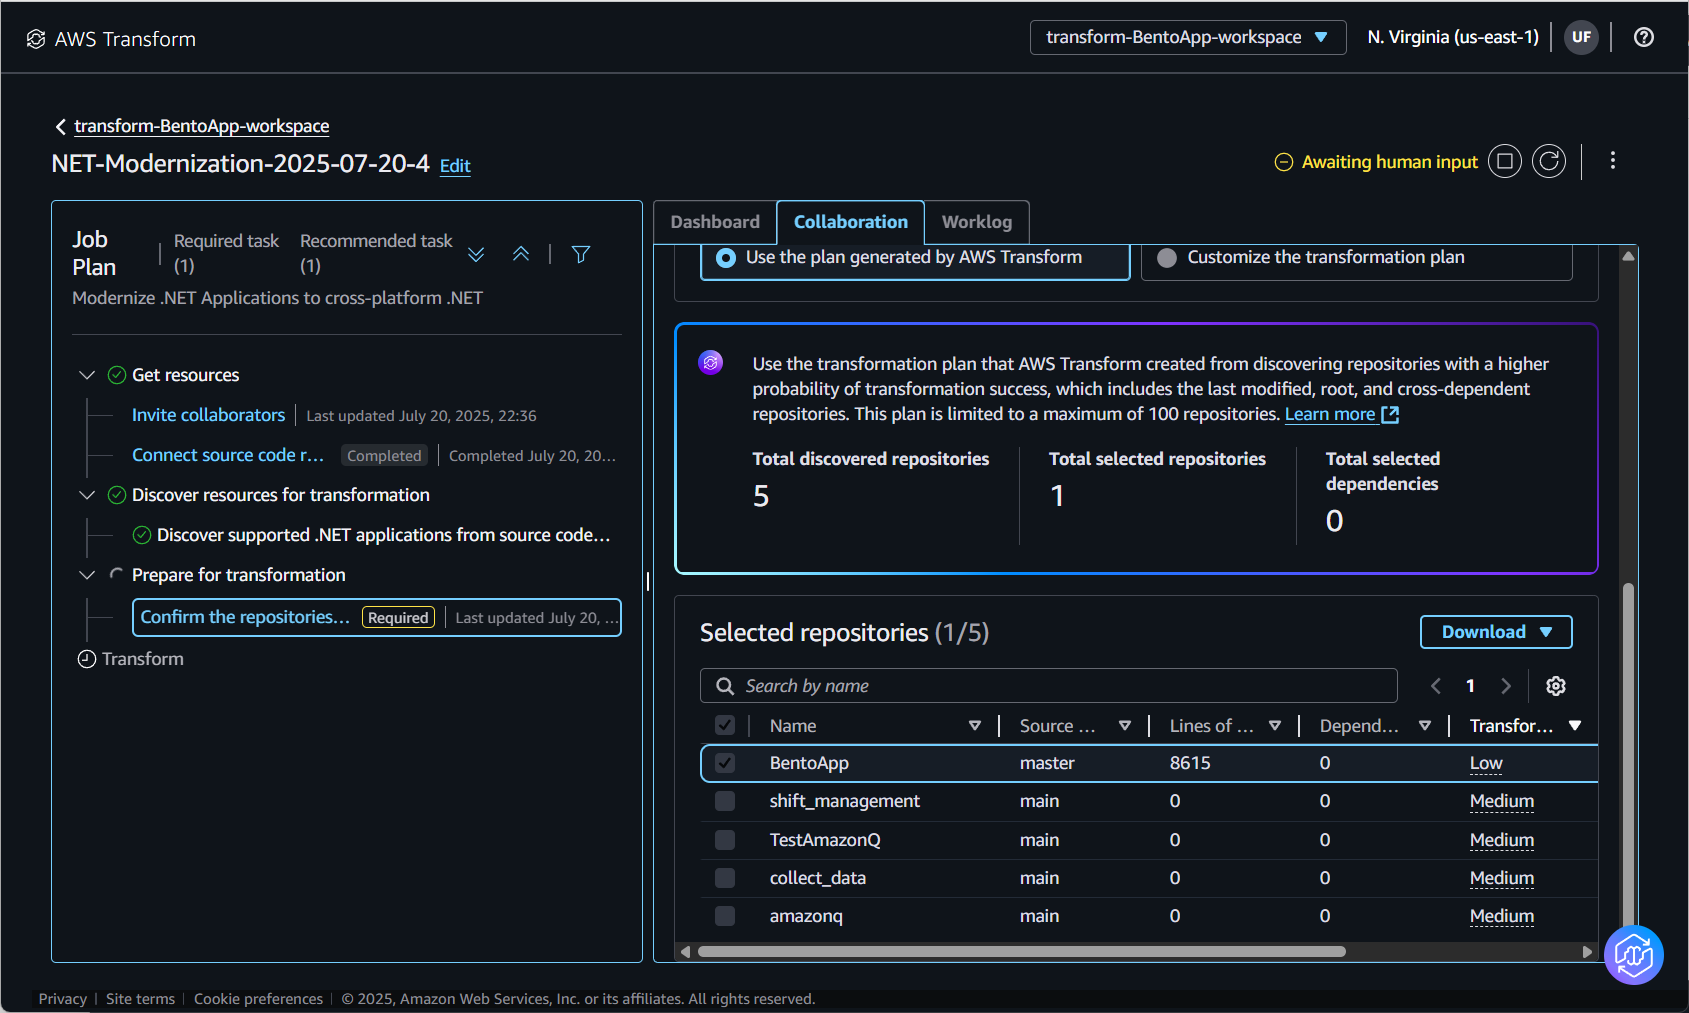Screen dimensions: 1689x1013
Task: Expand all job plan tasks icon
Action: click(476, 254)
